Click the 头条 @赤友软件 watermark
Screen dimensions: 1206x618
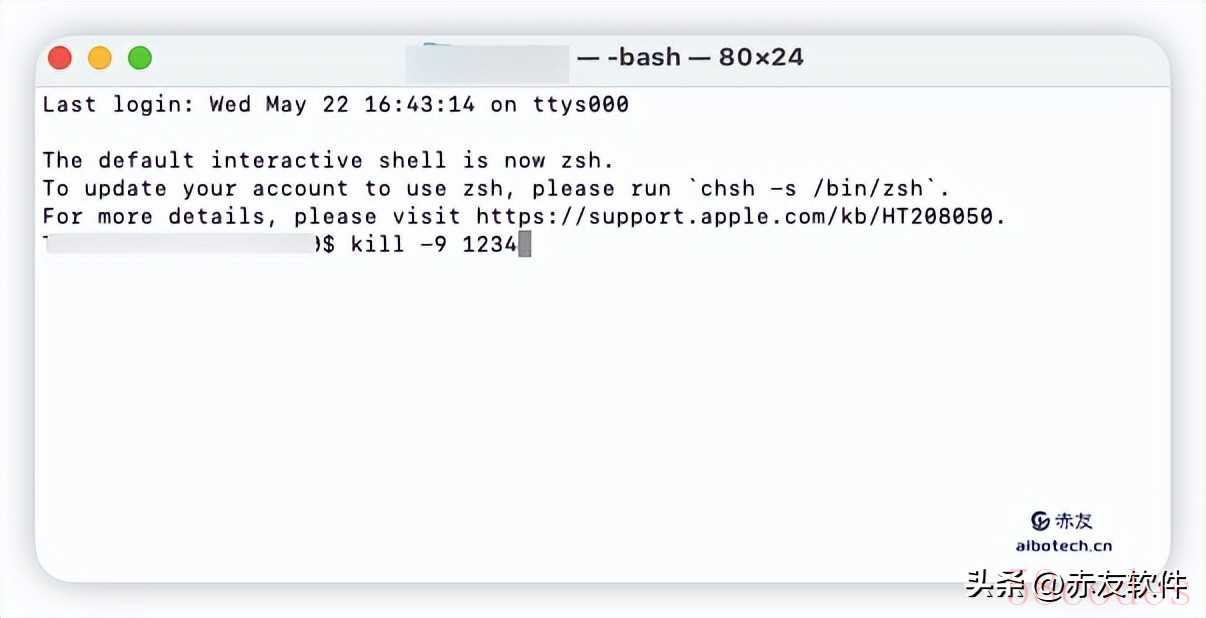coord(1076,584)
